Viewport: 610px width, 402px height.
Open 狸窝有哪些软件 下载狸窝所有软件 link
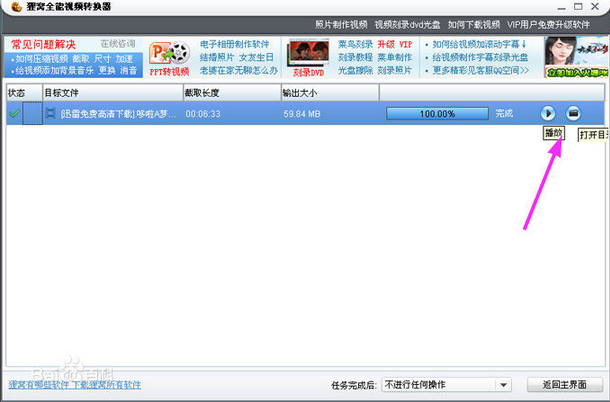click(x=75, y=385)
